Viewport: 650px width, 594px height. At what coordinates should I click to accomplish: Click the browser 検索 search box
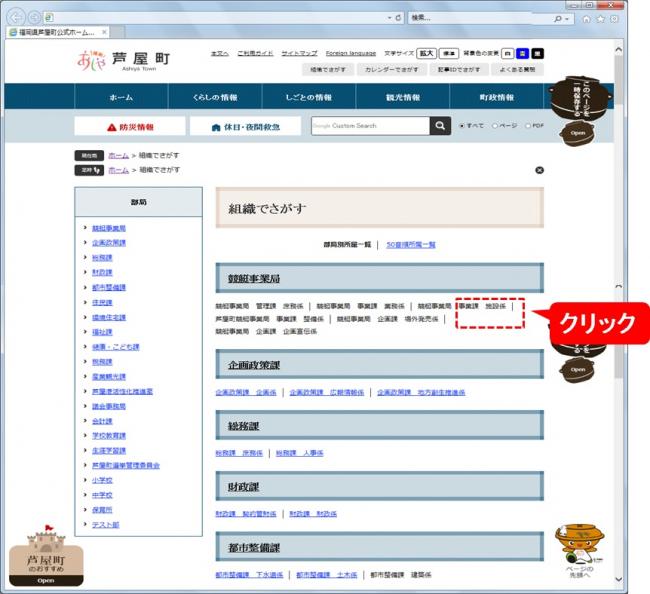coord(481,18)
